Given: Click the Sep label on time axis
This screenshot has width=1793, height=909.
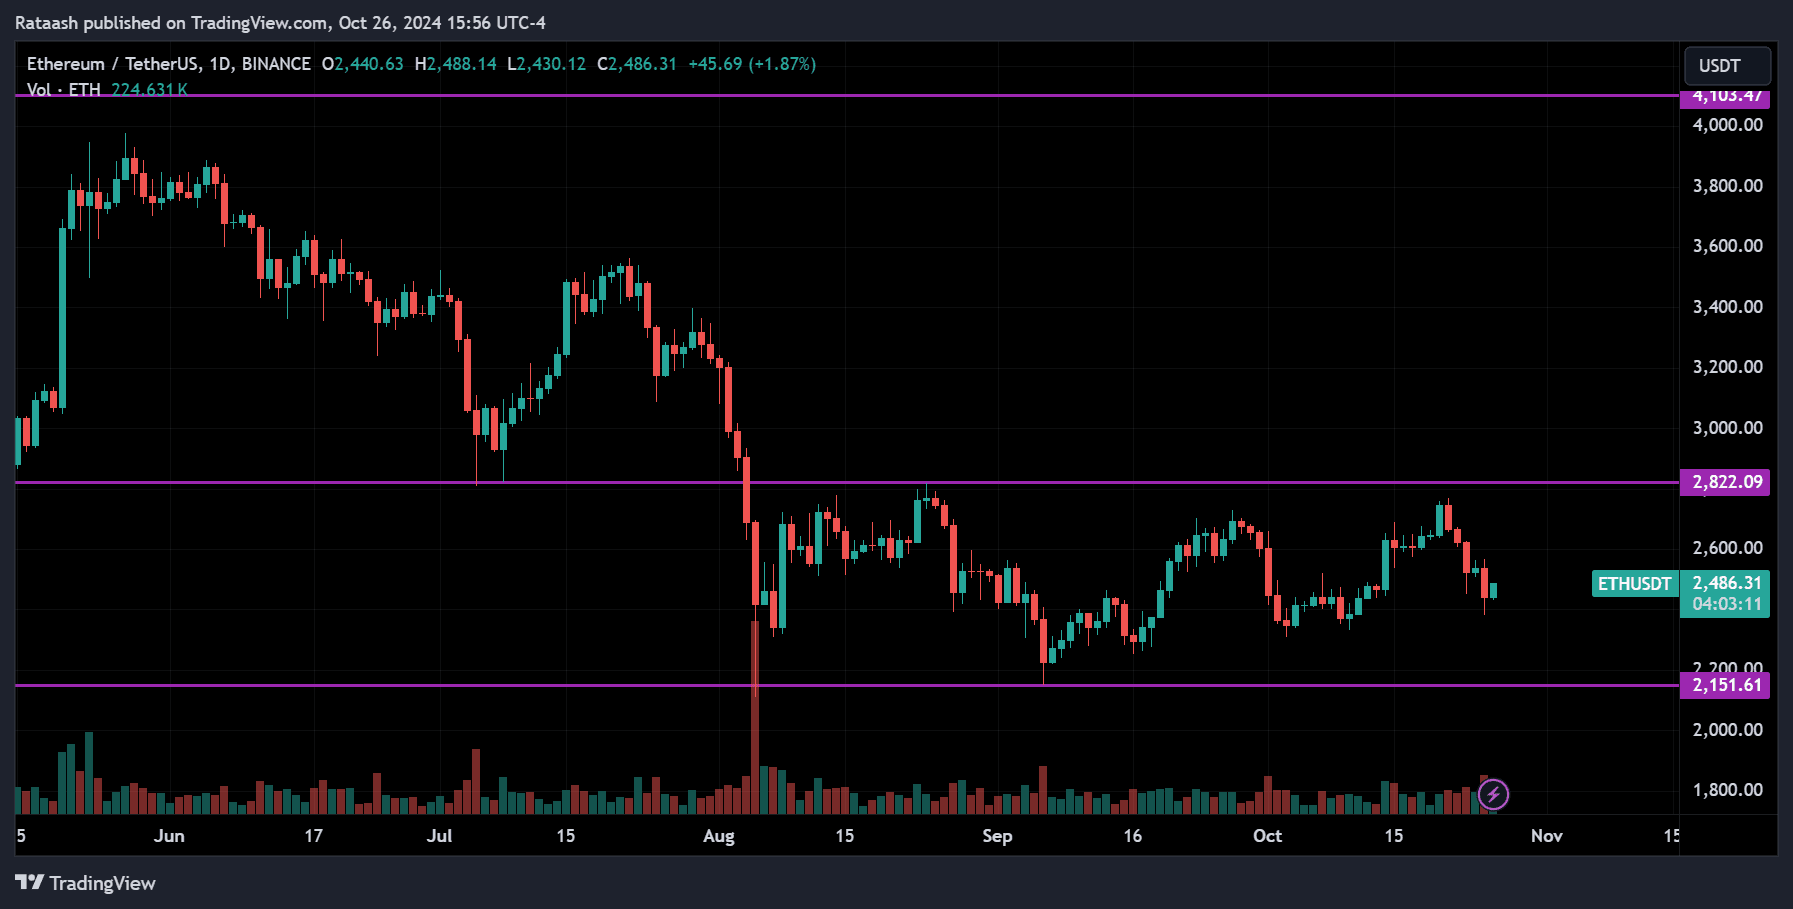Looking at the screenshot, I should coord(997,836).
